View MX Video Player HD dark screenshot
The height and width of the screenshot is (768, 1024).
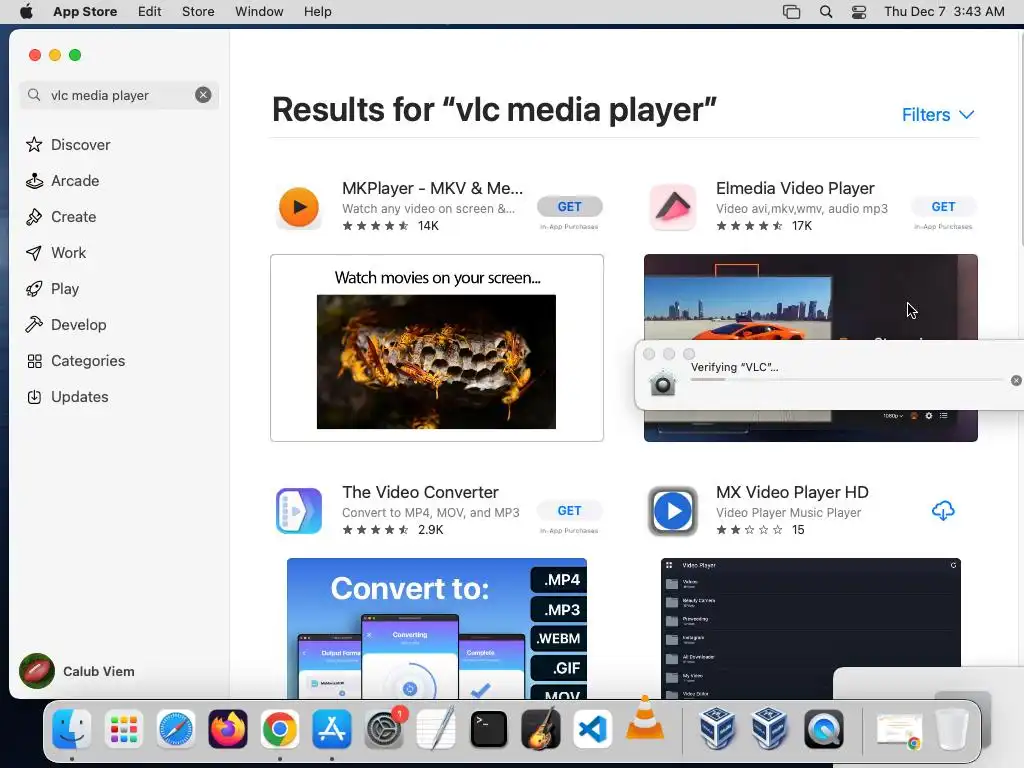[810, 628]
